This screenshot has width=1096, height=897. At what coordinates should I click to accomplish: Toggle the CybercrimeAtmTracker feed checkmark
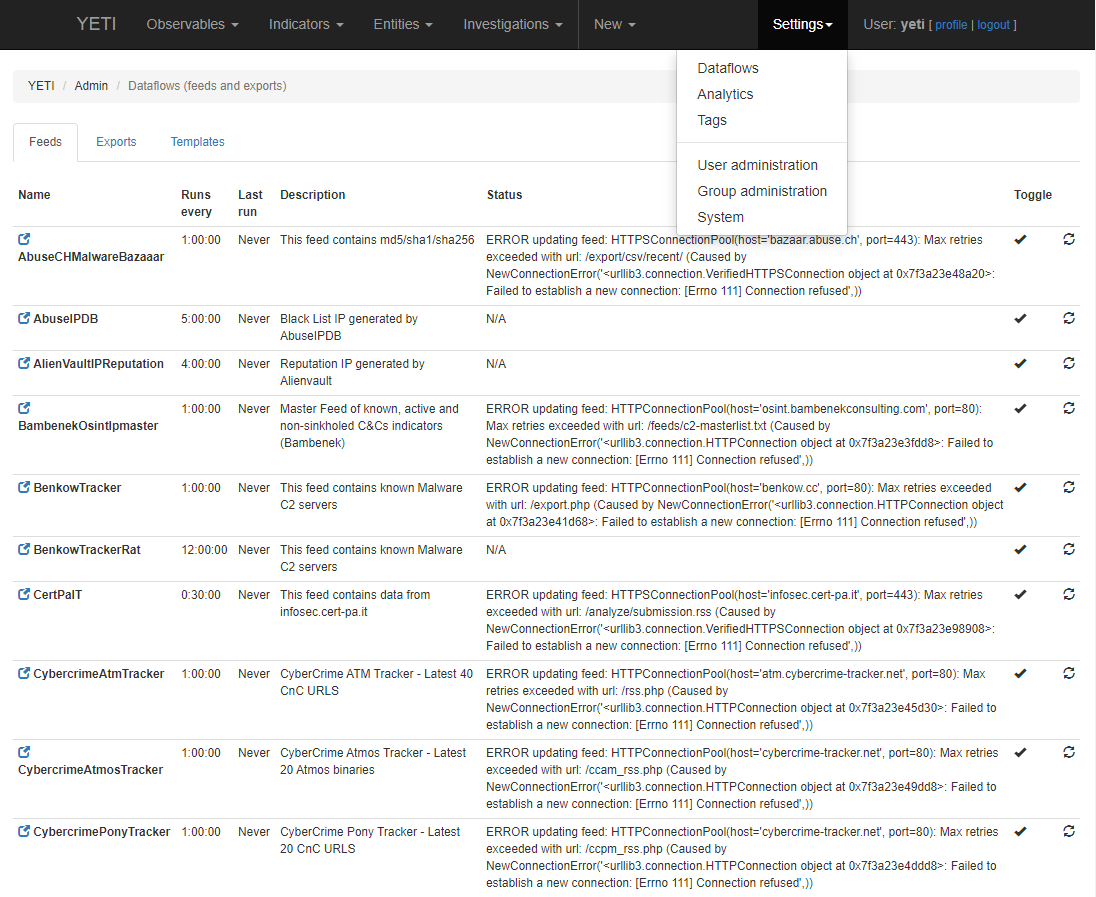pyautogui.click(x=1021, y=673)
